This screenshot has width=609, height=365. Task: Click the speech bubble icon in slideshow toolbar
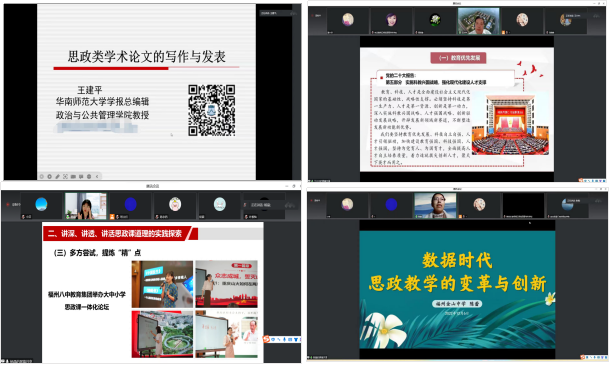[81, 176]
